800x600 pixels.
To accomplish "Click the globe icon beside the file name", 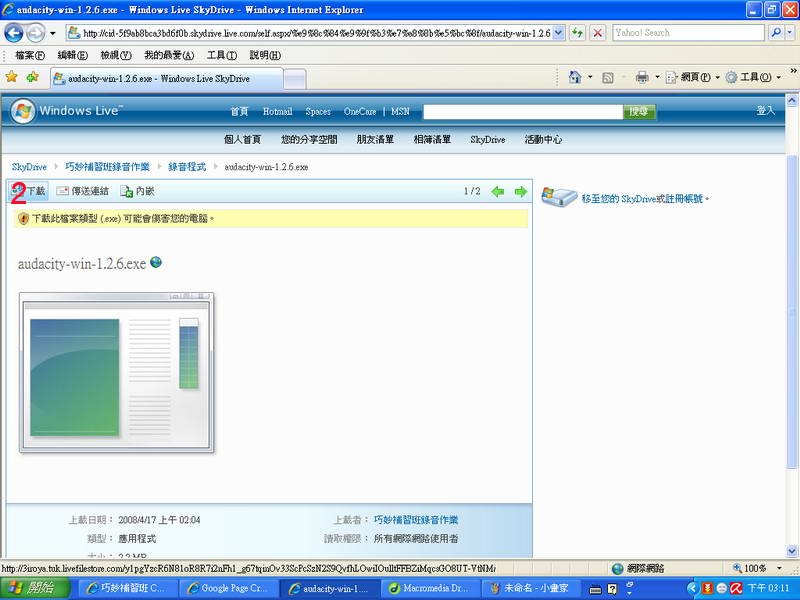I will click(x=156, y=262).
